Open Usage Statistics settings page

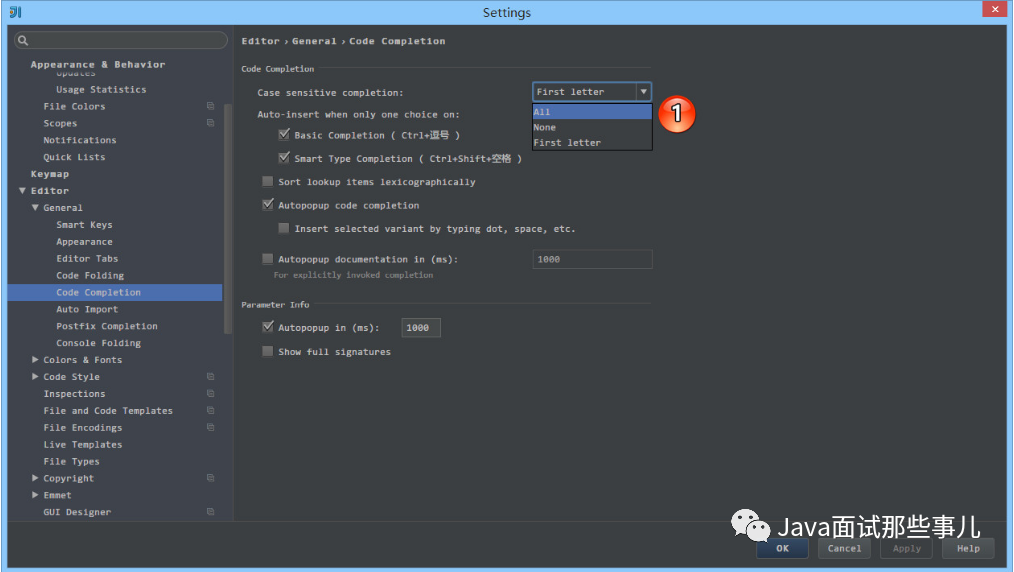[x=101, y=89]
